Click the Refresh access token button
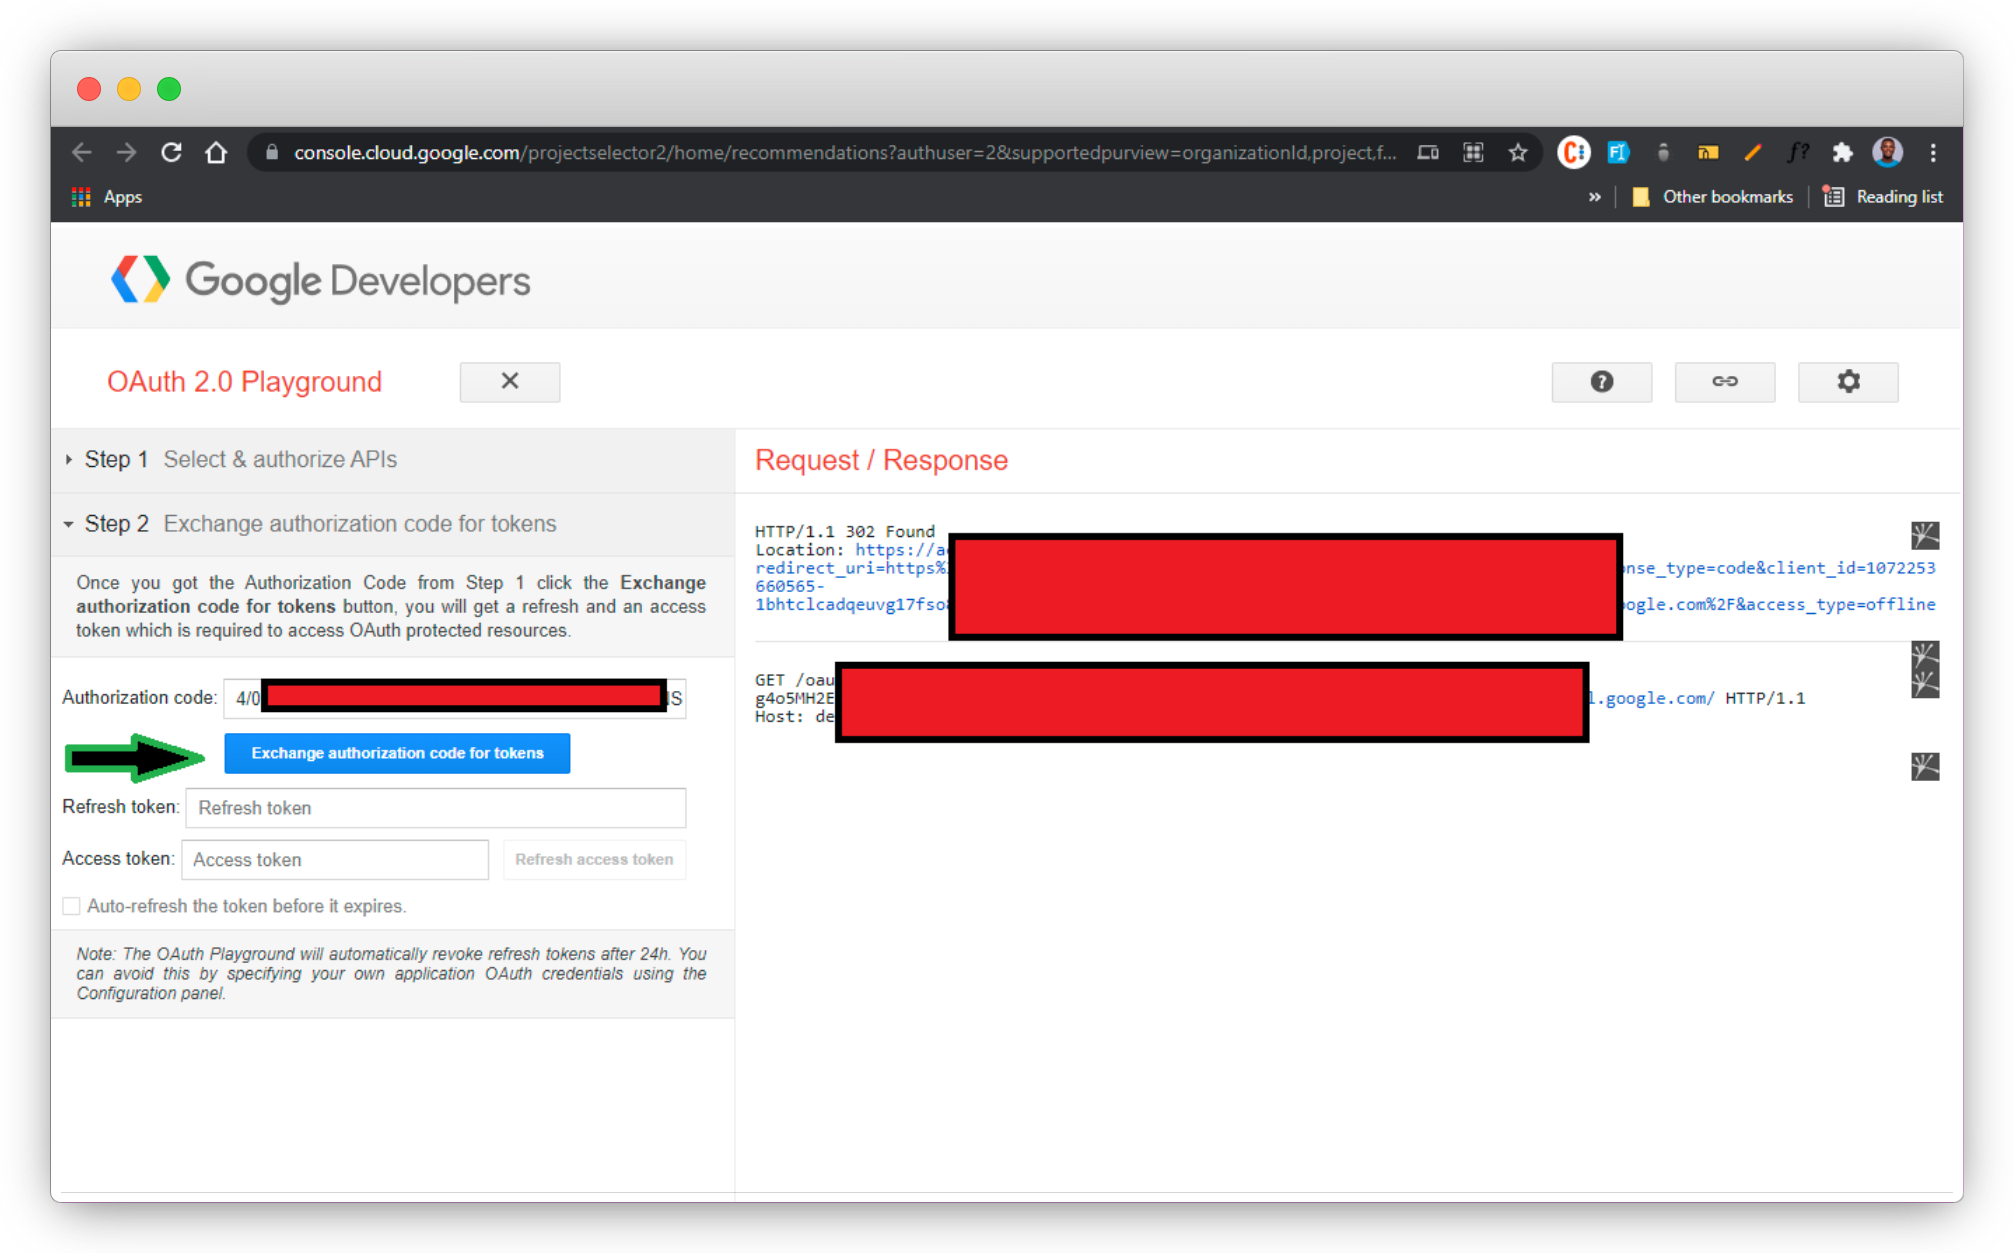This screenshot has width=2014, height=1253. click(594, 860)
